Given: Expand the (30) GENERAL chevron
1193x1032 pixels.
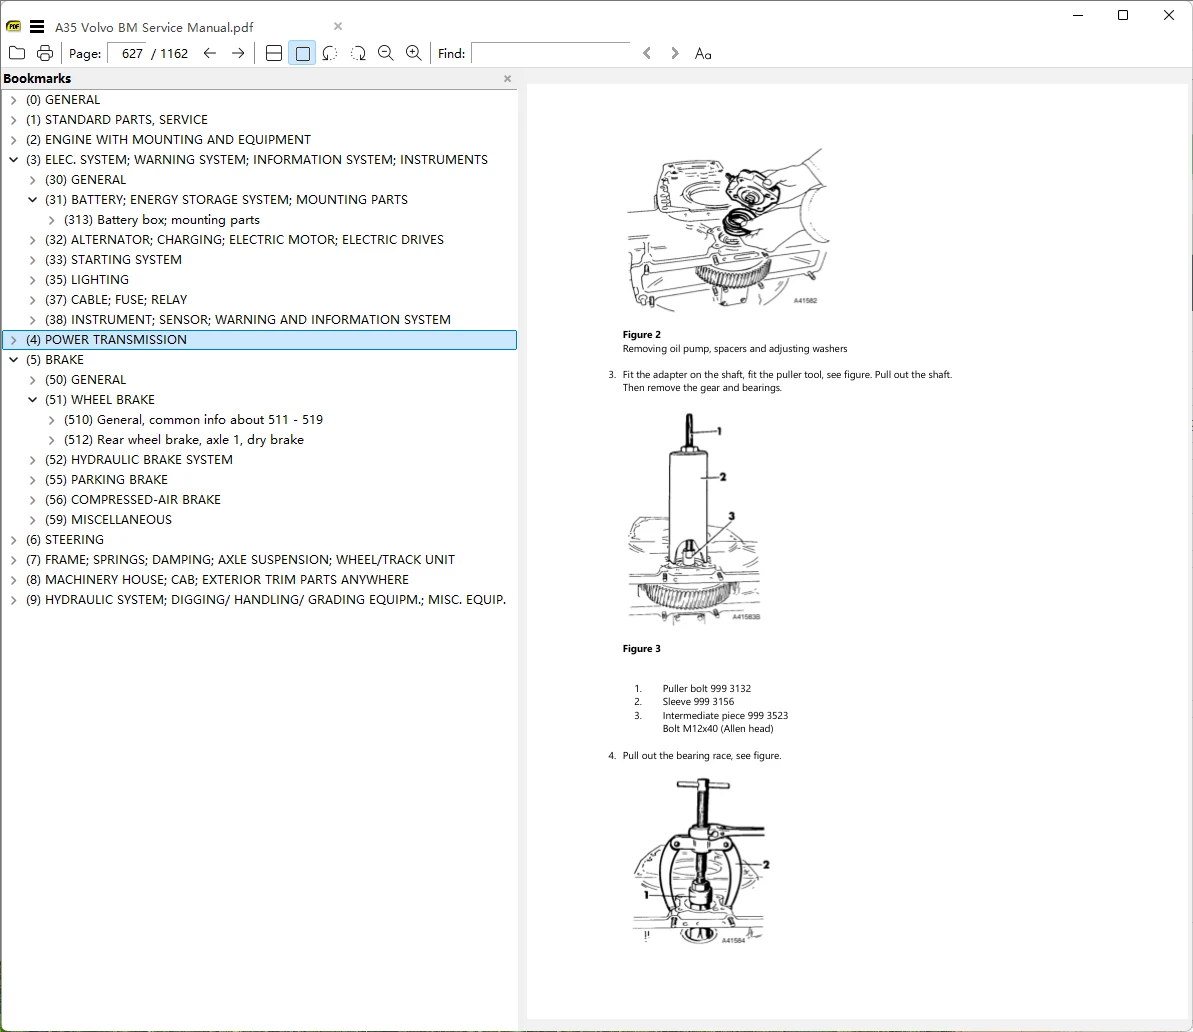Looking at the screenshot, I should 33,180.
